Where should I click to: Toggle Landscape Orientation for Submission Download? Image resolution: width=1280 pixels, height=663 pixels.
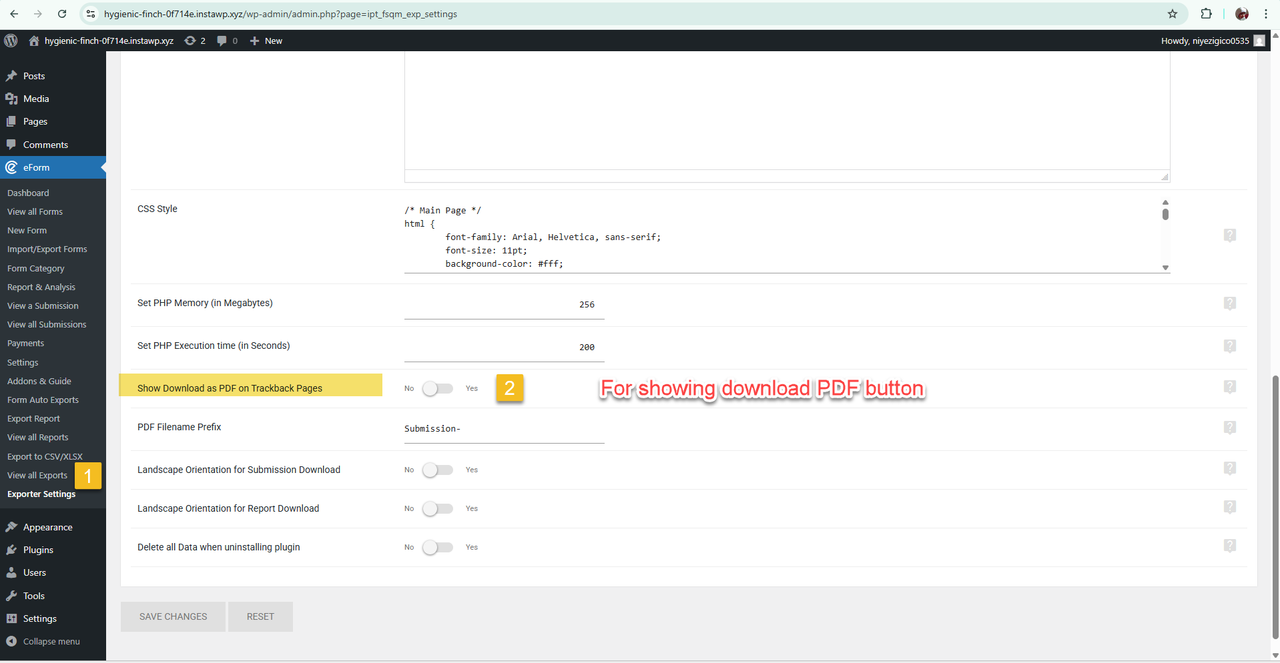click(437, 469)
